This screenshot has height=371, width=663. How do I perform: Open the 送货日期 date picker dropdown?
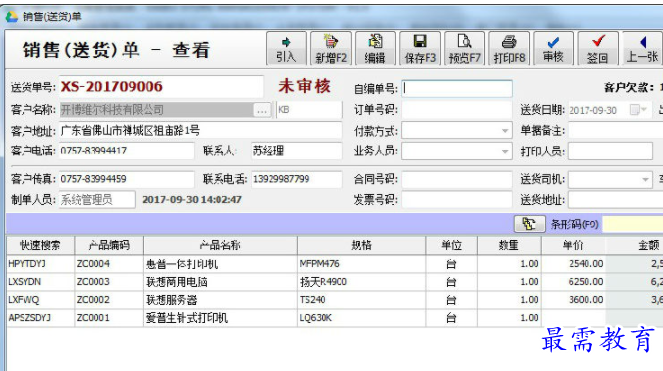644,110
